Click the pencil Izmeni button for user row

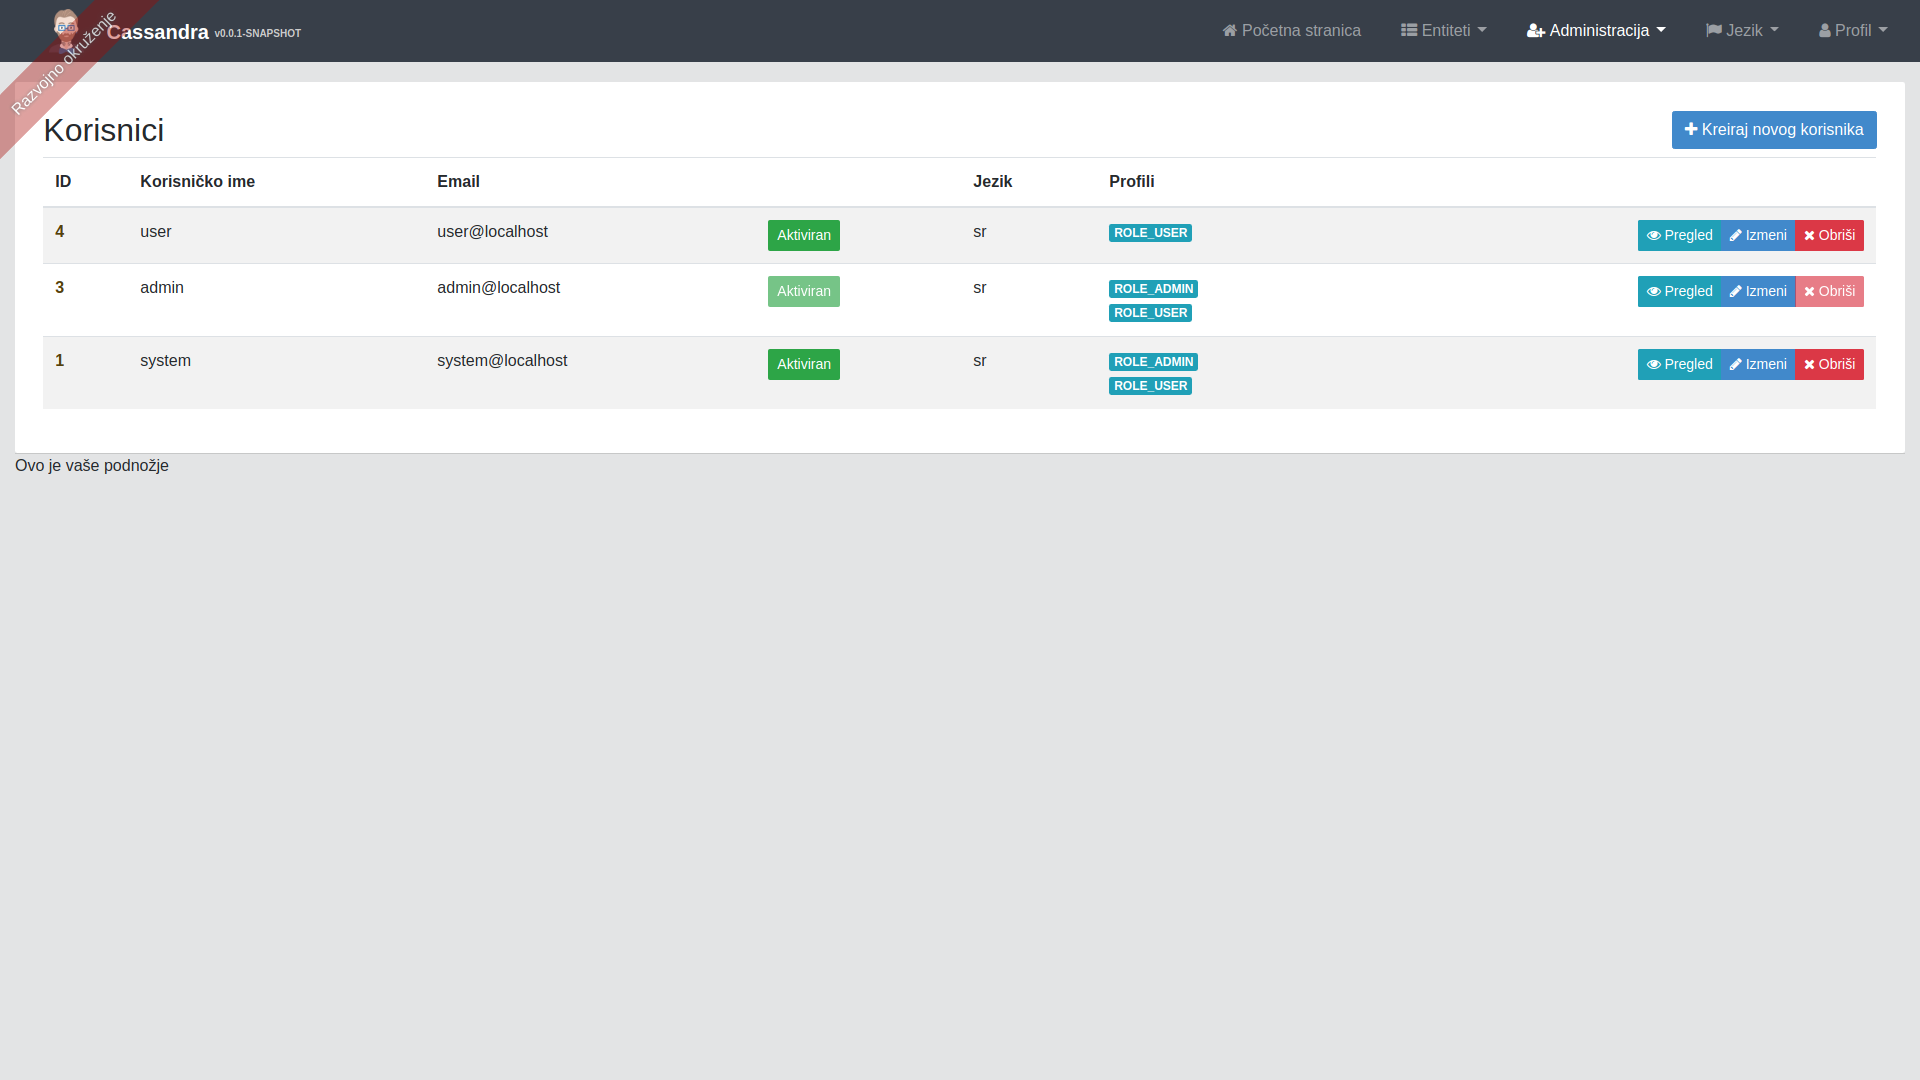pyautogui.click(x=1757, y=236)
